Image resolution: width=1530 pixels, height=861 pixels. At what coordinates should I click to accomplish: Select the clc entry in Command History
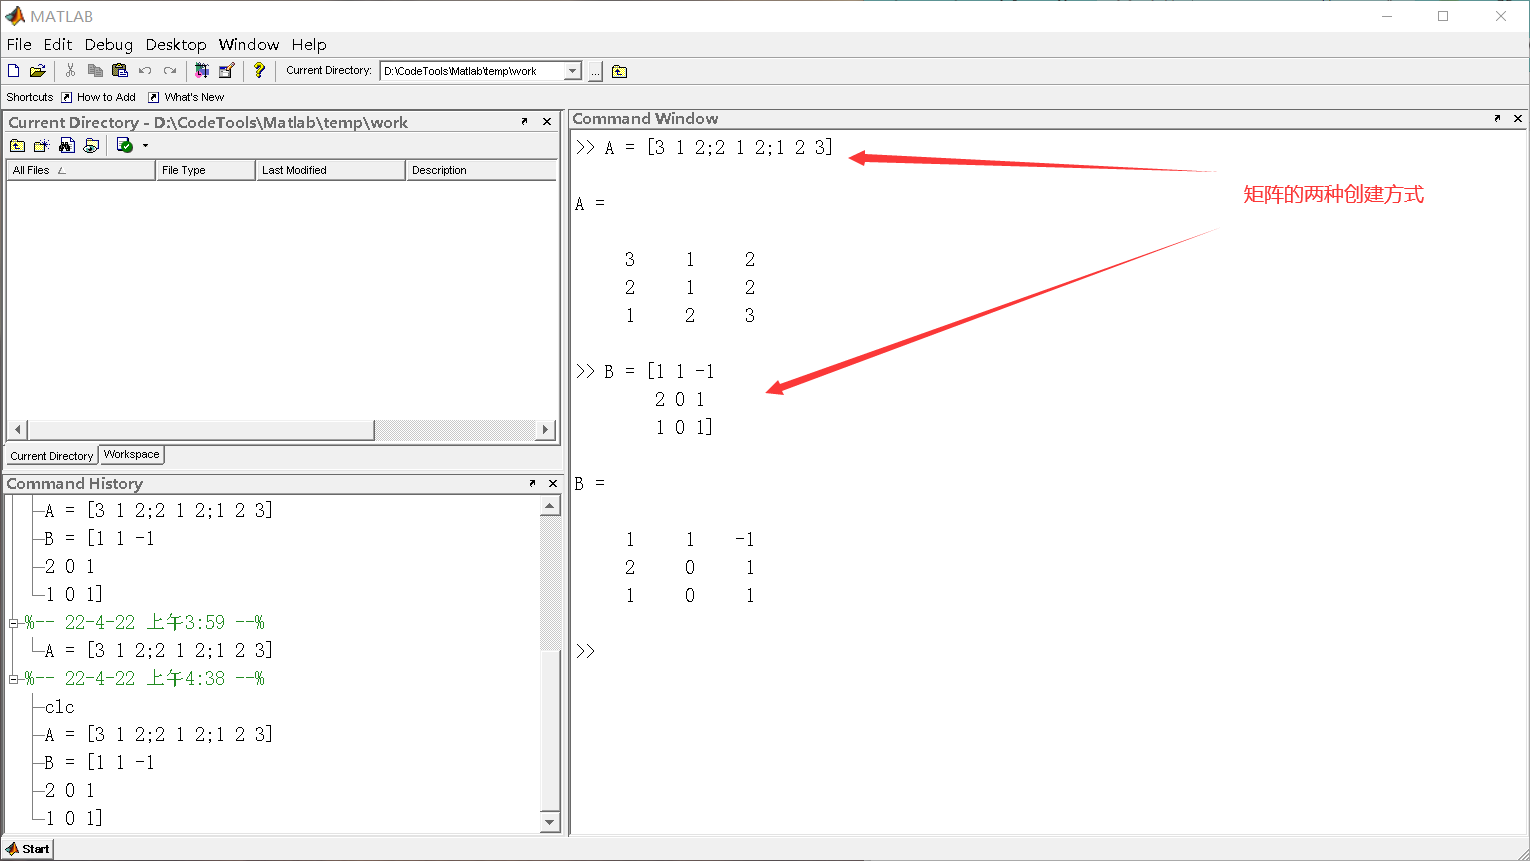(59, 707)
